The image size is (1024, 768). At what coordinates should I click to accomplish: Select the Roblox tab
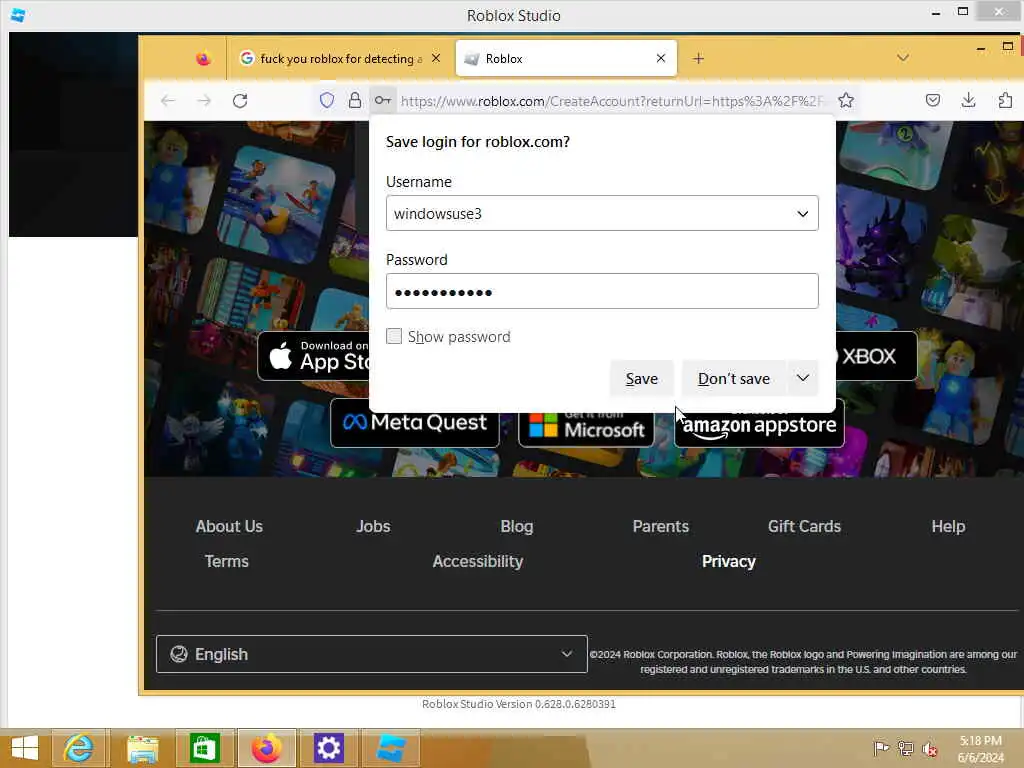[x=566, y=59]
